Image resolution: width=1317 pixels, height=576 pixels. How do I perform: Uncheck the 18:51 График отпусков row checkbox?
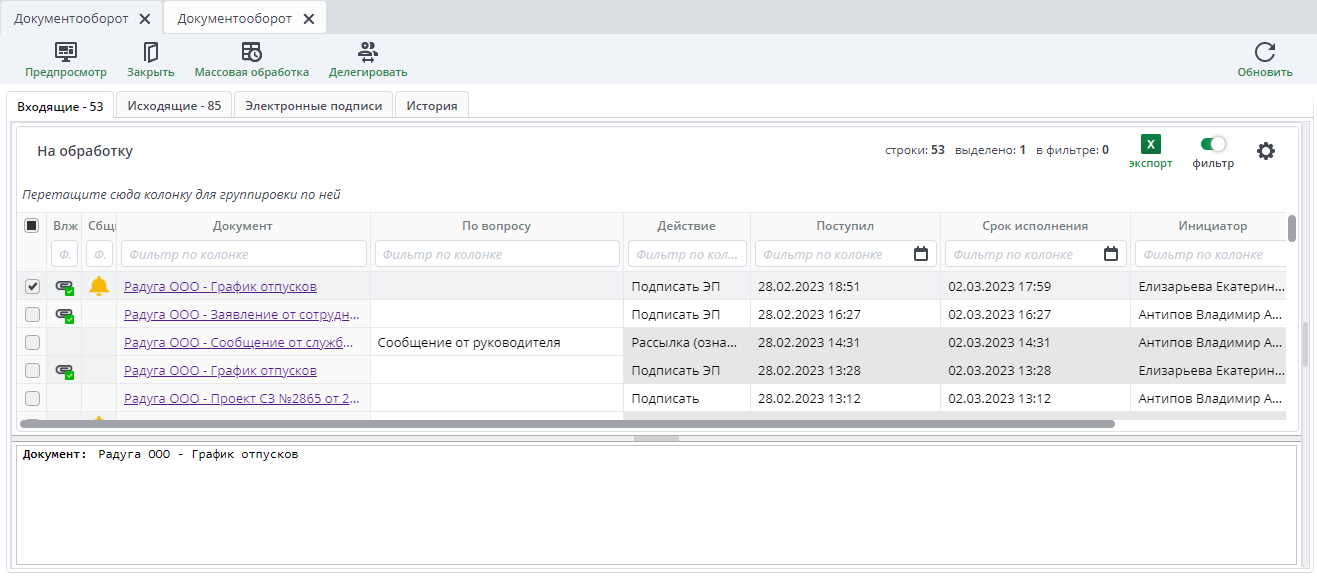[32, 286]
